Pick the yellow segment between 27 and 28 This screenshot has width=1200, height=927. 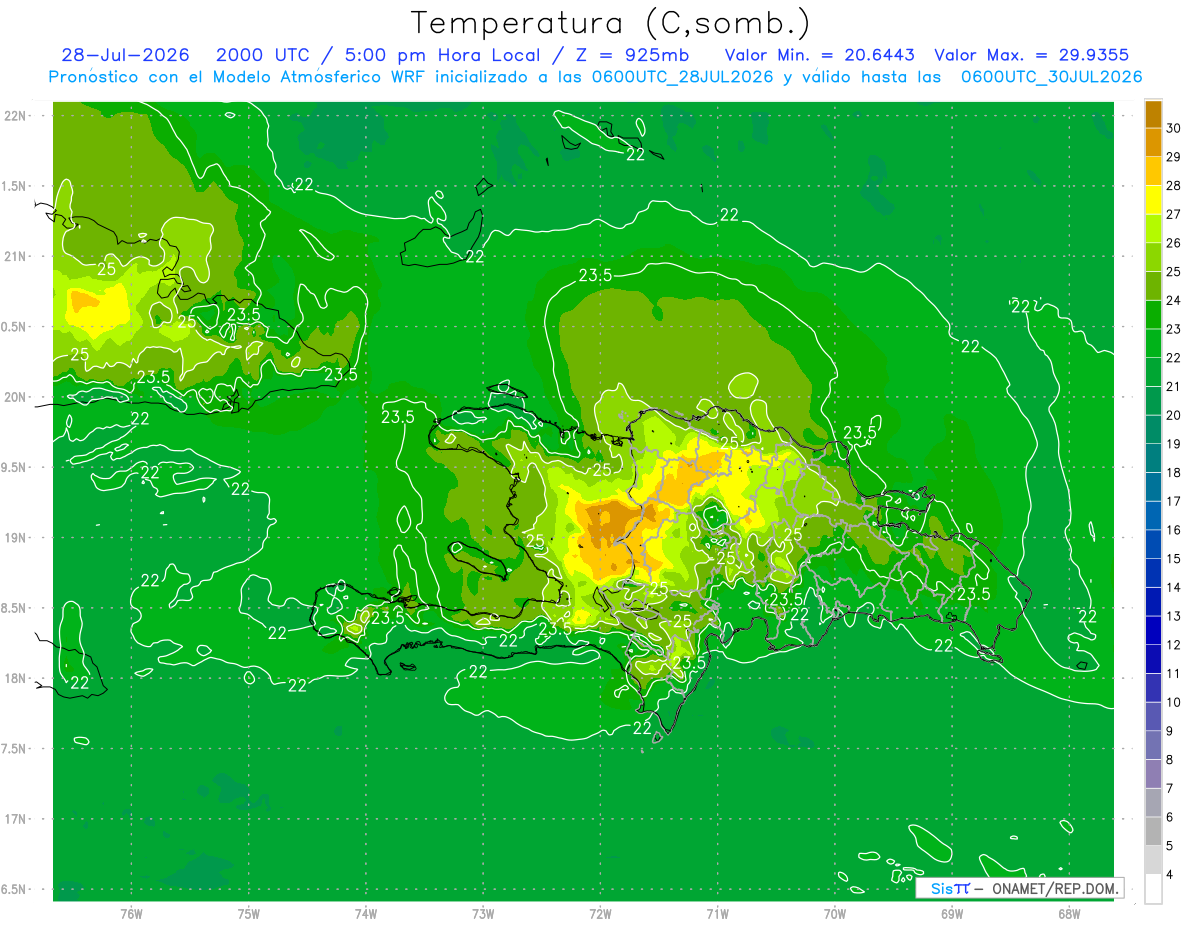(1153, 201)
